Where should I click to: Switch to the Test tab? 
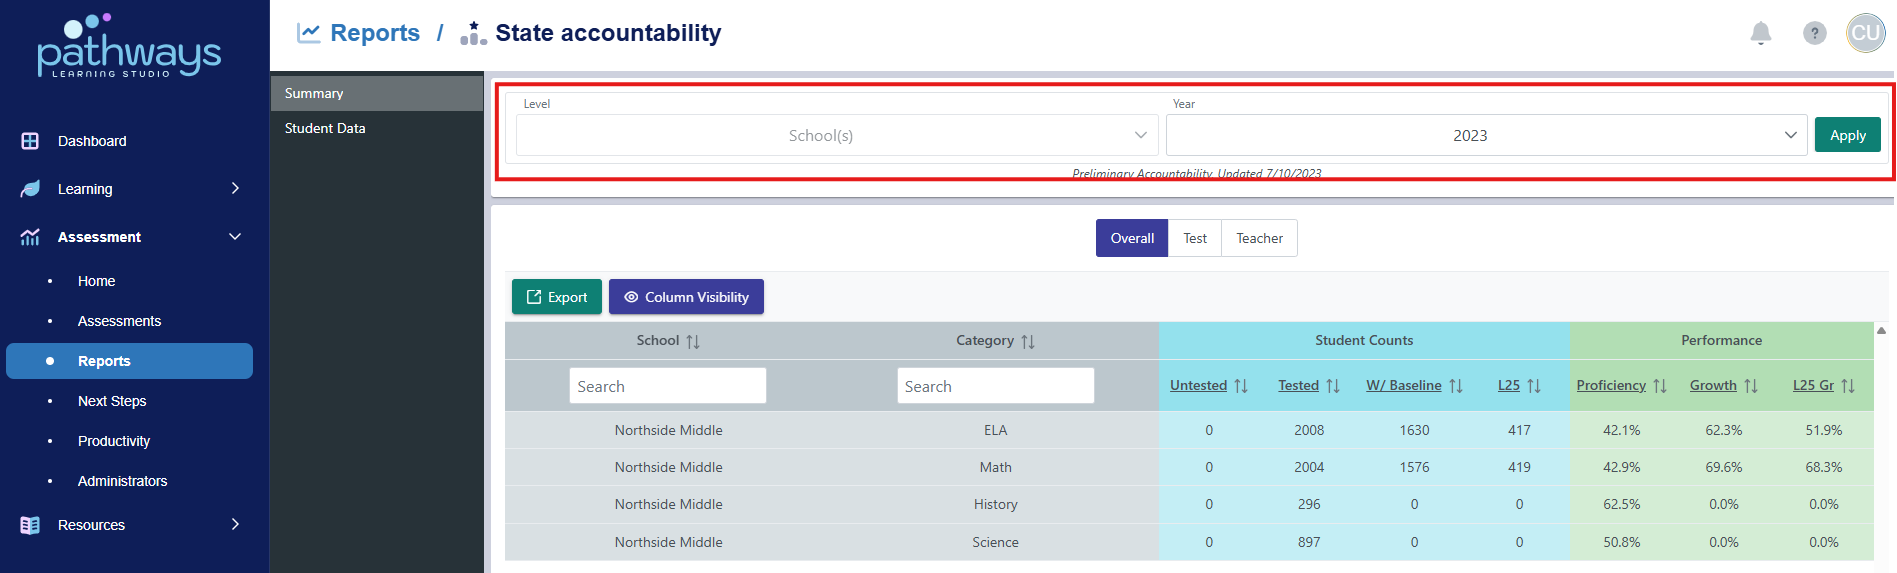[1195, 238]
